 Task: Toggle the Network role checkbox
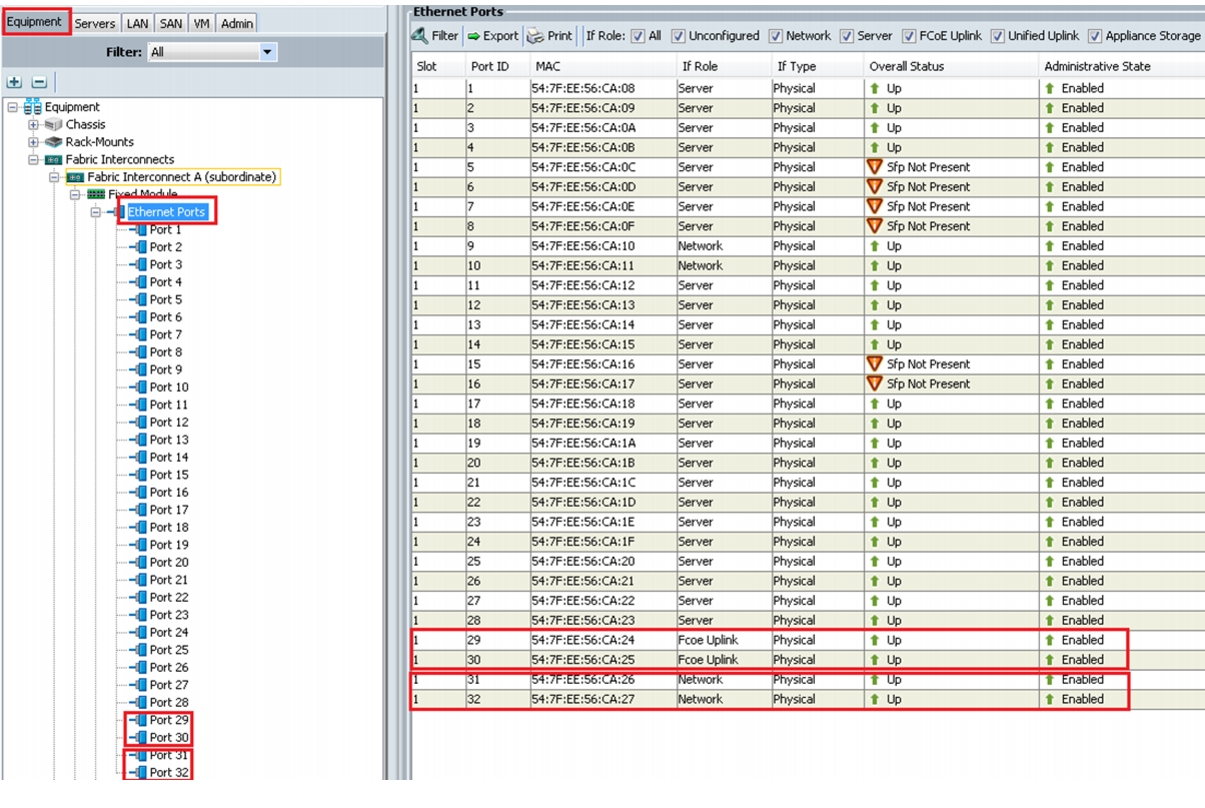pos(776,36)
